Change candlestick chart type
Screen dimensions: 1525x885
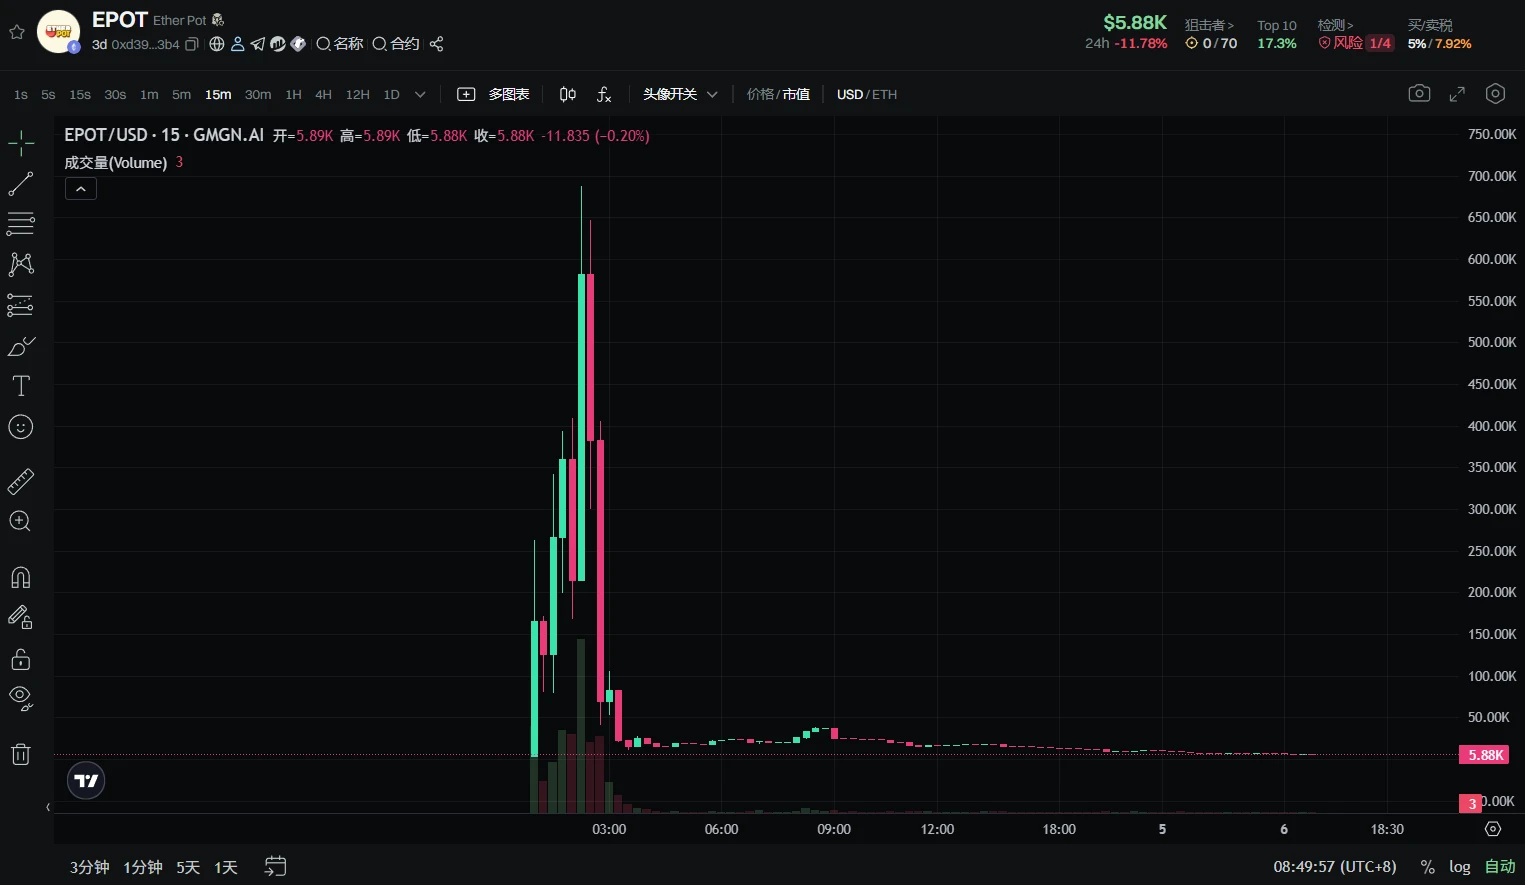[x=568, y=94]
